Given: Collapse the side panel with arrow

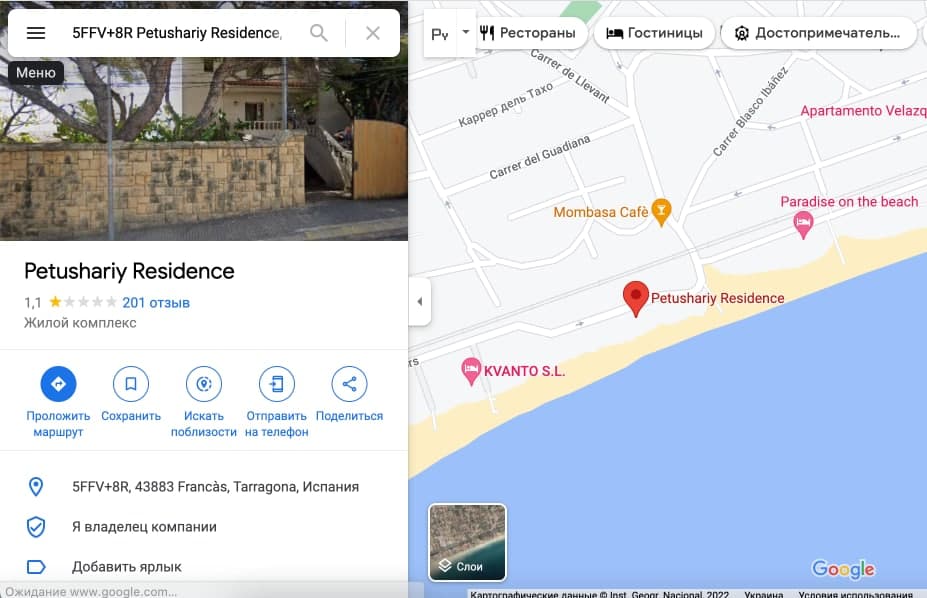Looking at the screenshot, I should point(420,301).
